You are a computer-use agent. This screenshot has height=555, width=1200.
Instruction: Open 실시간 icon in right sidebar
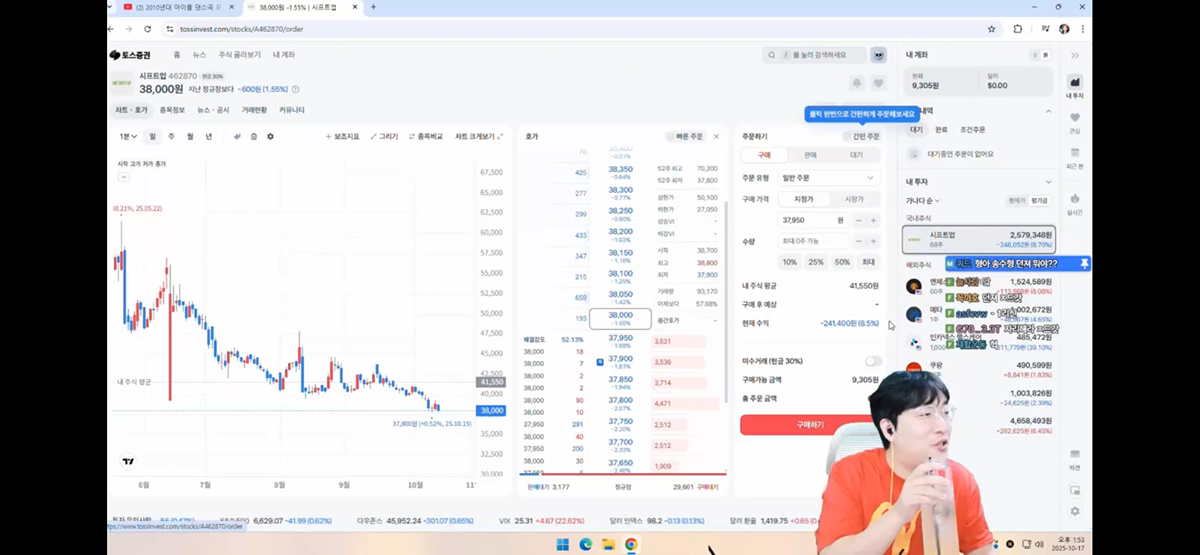[1075, 201]
